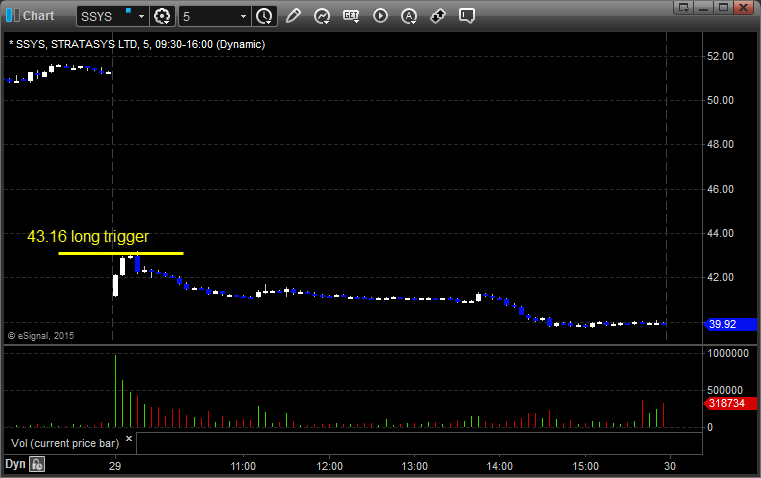Click the symbol link icon in toolbar
Viewport: 761px width, 478px height.
(438, 16)
